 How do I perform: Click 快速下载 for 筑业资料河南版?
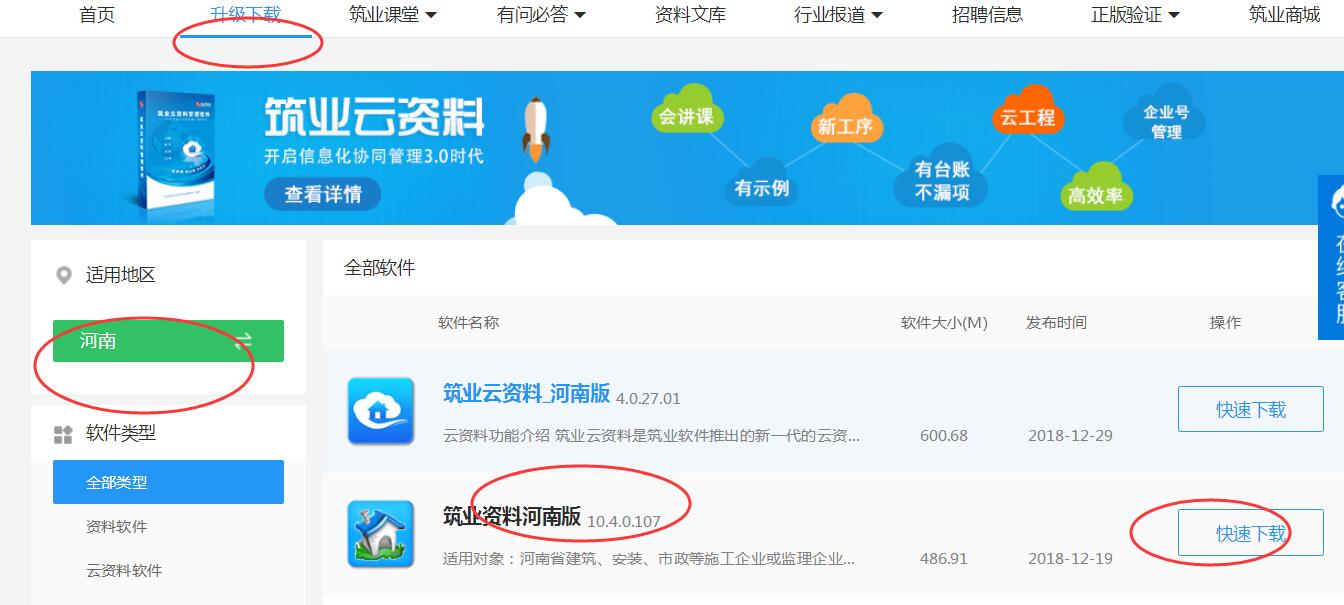coord(1250,534)
